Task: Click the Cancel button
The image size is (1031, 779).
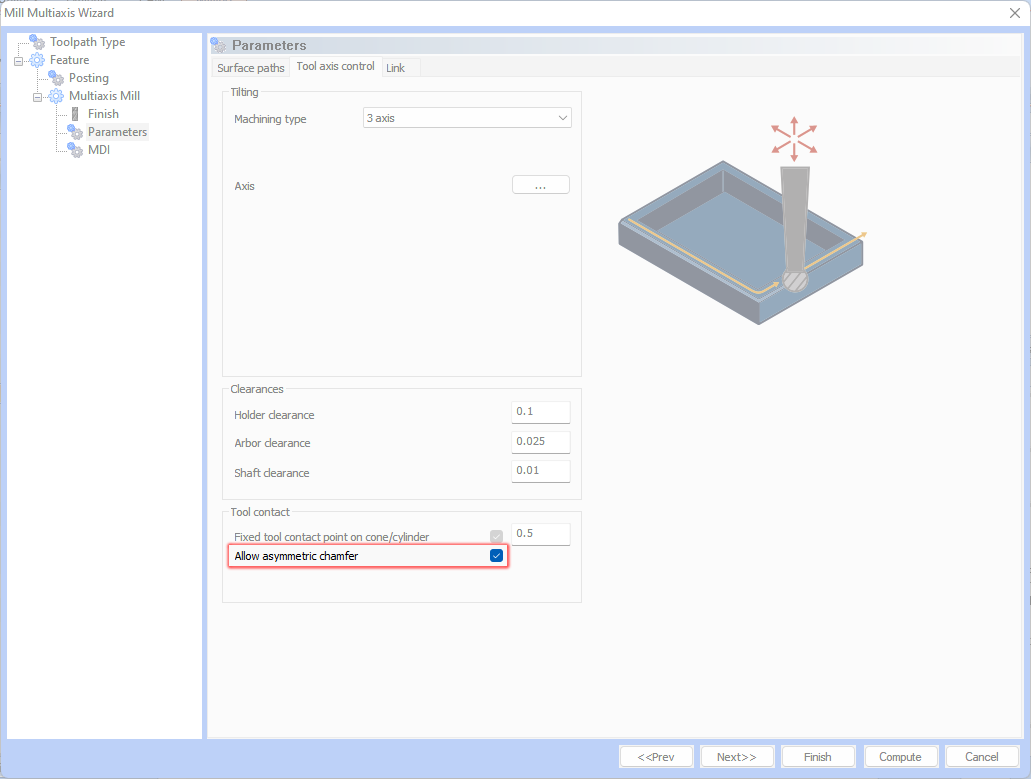Action: coord(982,757)
